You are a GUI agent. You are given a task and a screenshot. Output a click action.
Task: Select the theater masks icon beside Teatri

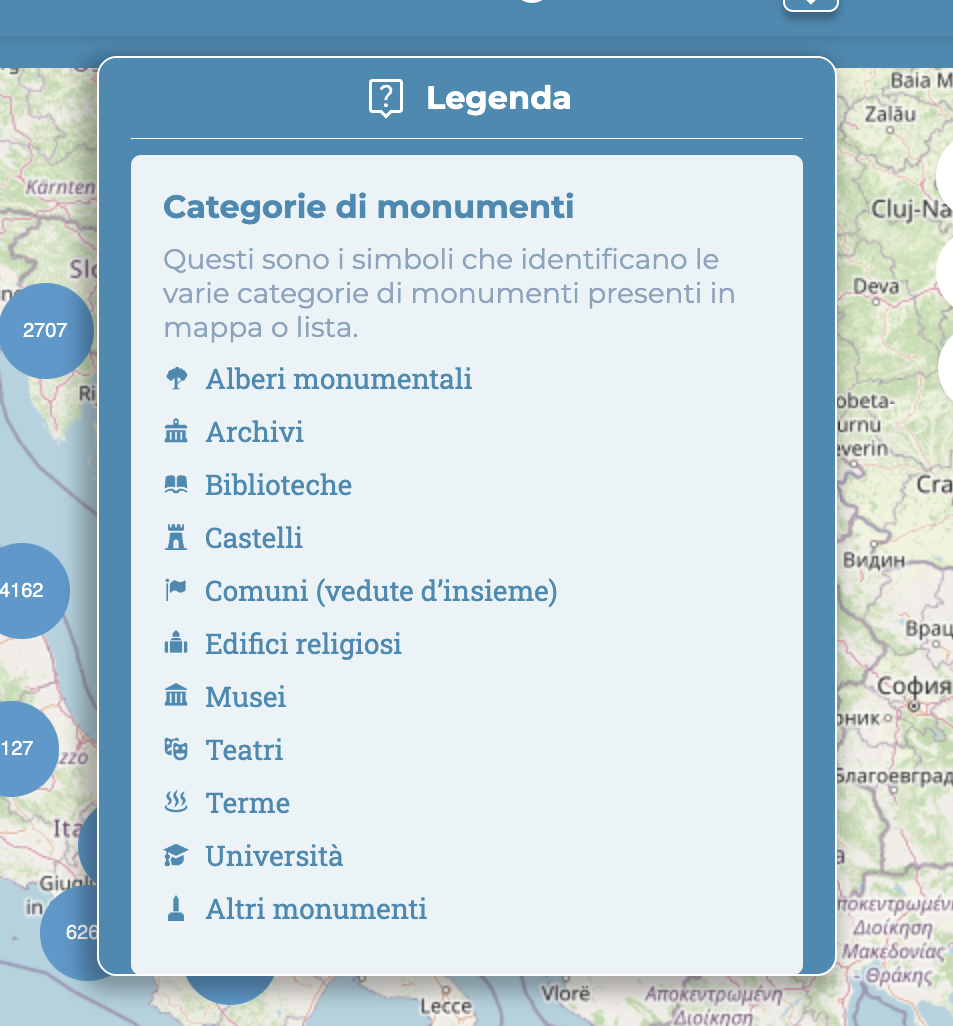(176, 749)
